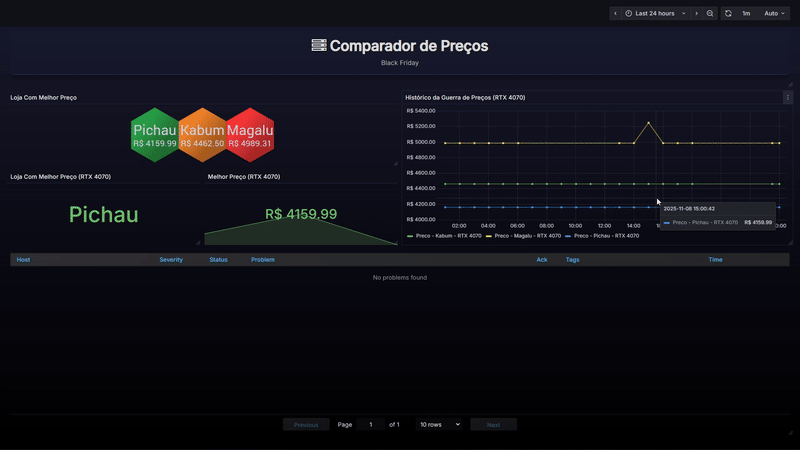The width and height of the screenshot is (800, 450).
Task: Sort by the Problem column header
Action: coord(263,260)
